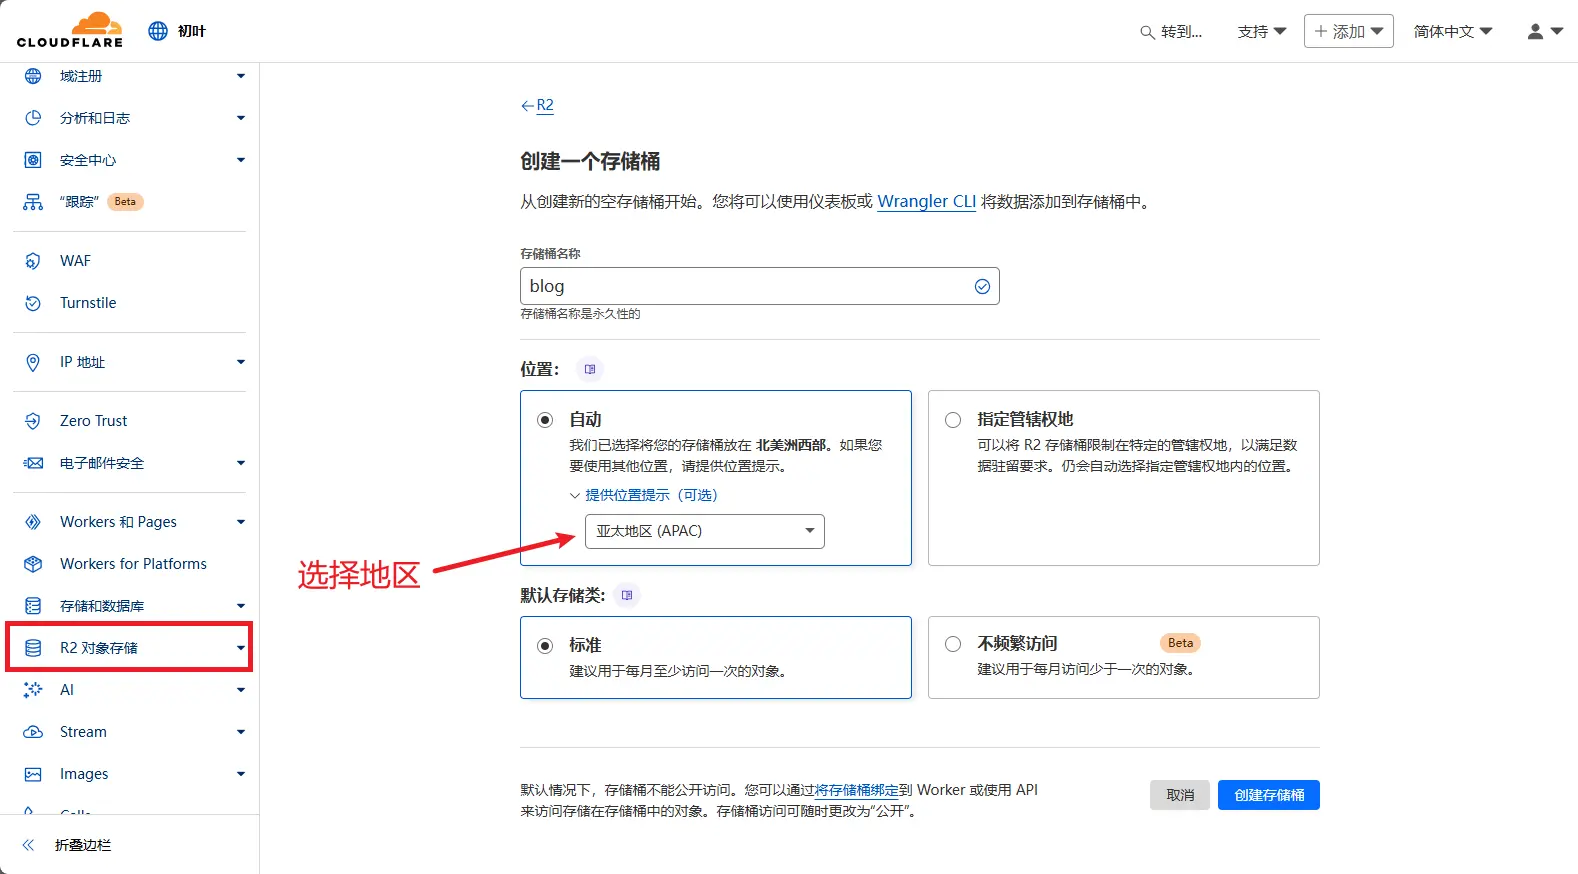This screenshot has height=874, width=1578.
Task: Expand the 域注册 sidebar arrow
Action: [x=241, y=76]
